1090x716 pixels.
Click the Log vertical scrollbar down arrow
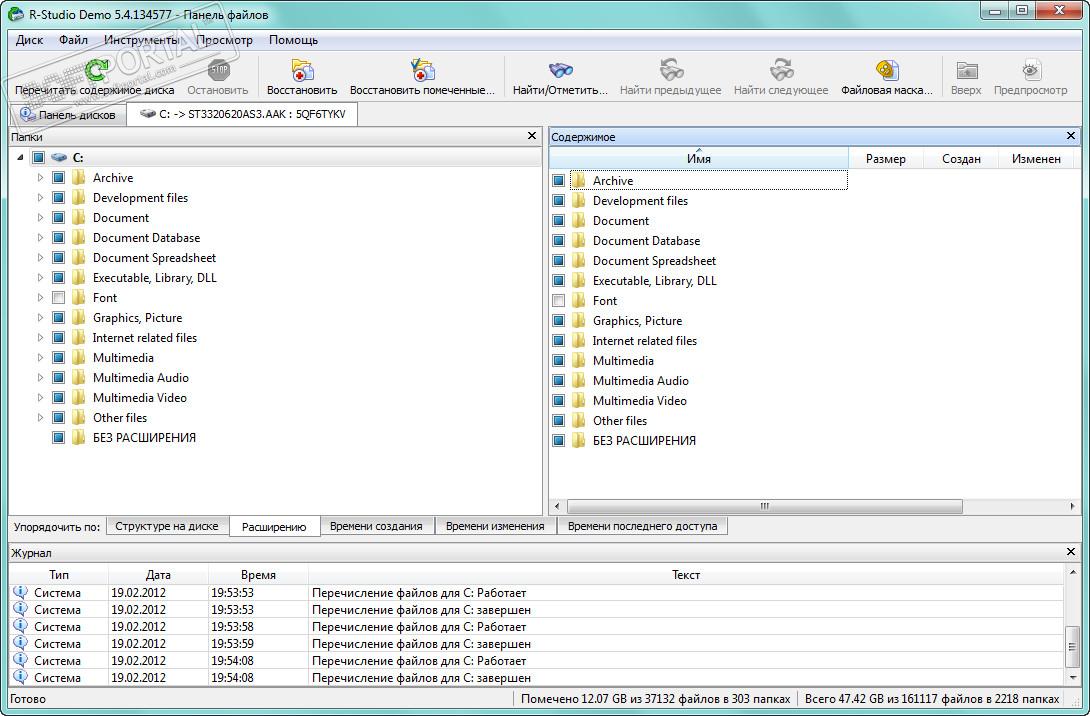(1073, 678)
